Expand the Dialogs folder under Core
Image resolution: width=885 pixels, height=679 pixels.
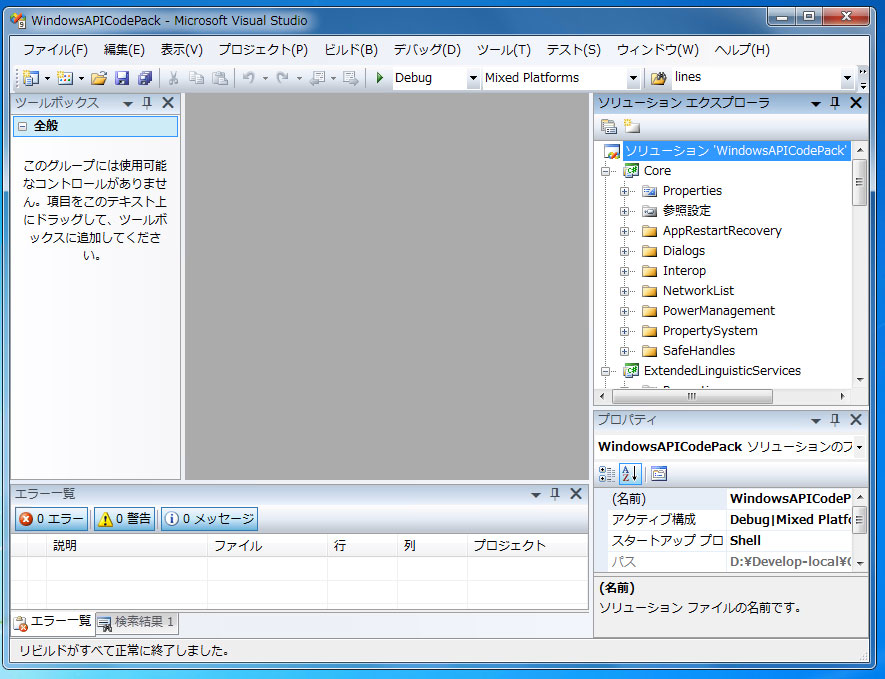pos(625,250)
